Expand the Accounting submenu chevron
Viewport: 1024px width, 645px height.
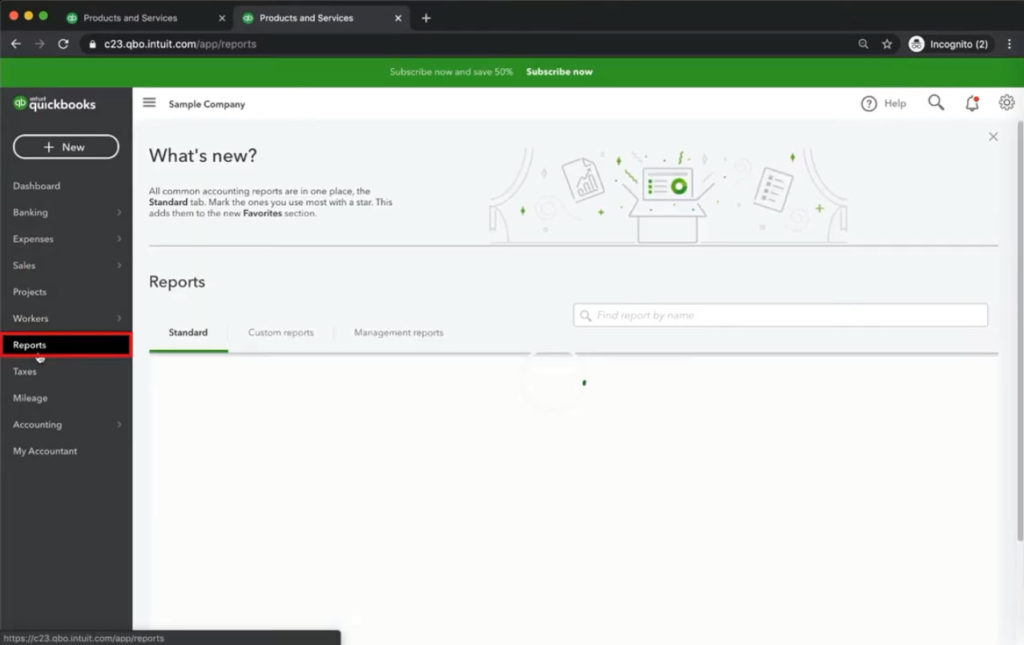tap(119, 425)
